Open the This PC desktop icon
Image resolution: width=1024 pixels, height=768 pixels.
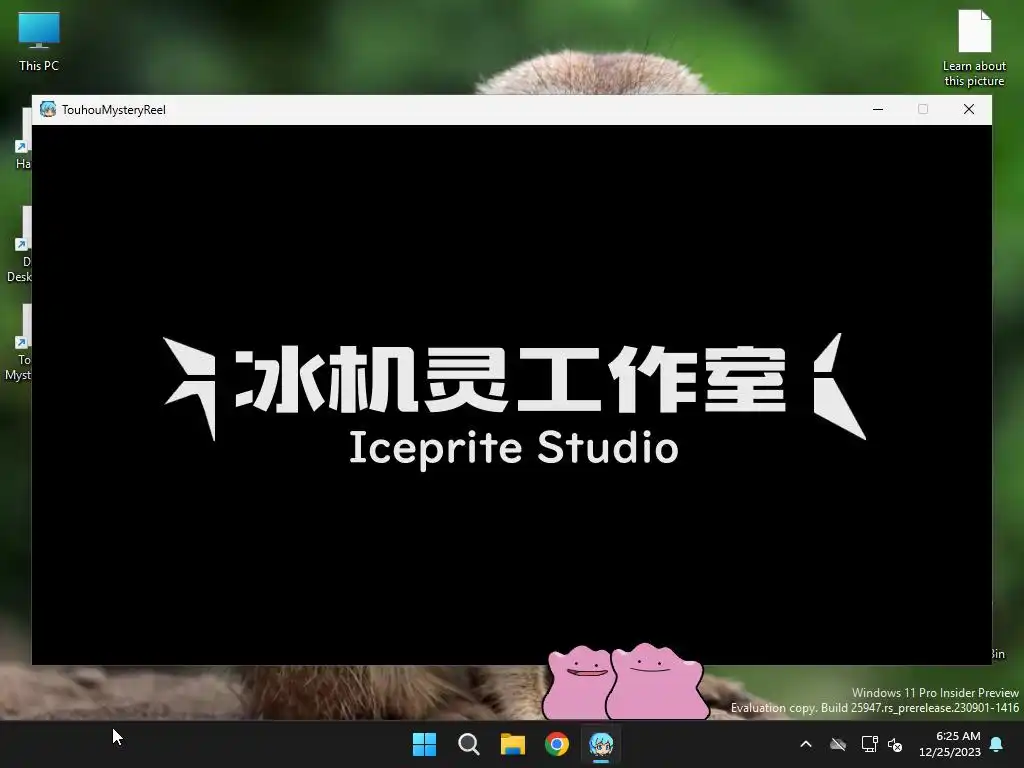[39, 42]
